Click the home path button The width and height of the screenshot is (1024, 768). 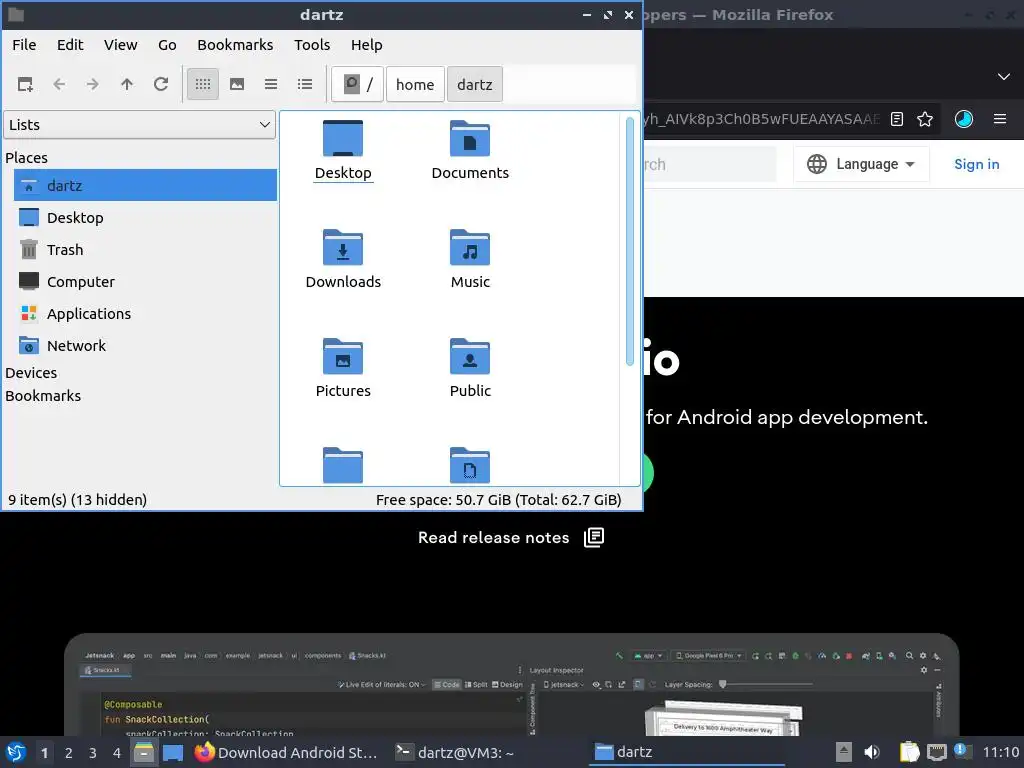[x=415, y=84]
